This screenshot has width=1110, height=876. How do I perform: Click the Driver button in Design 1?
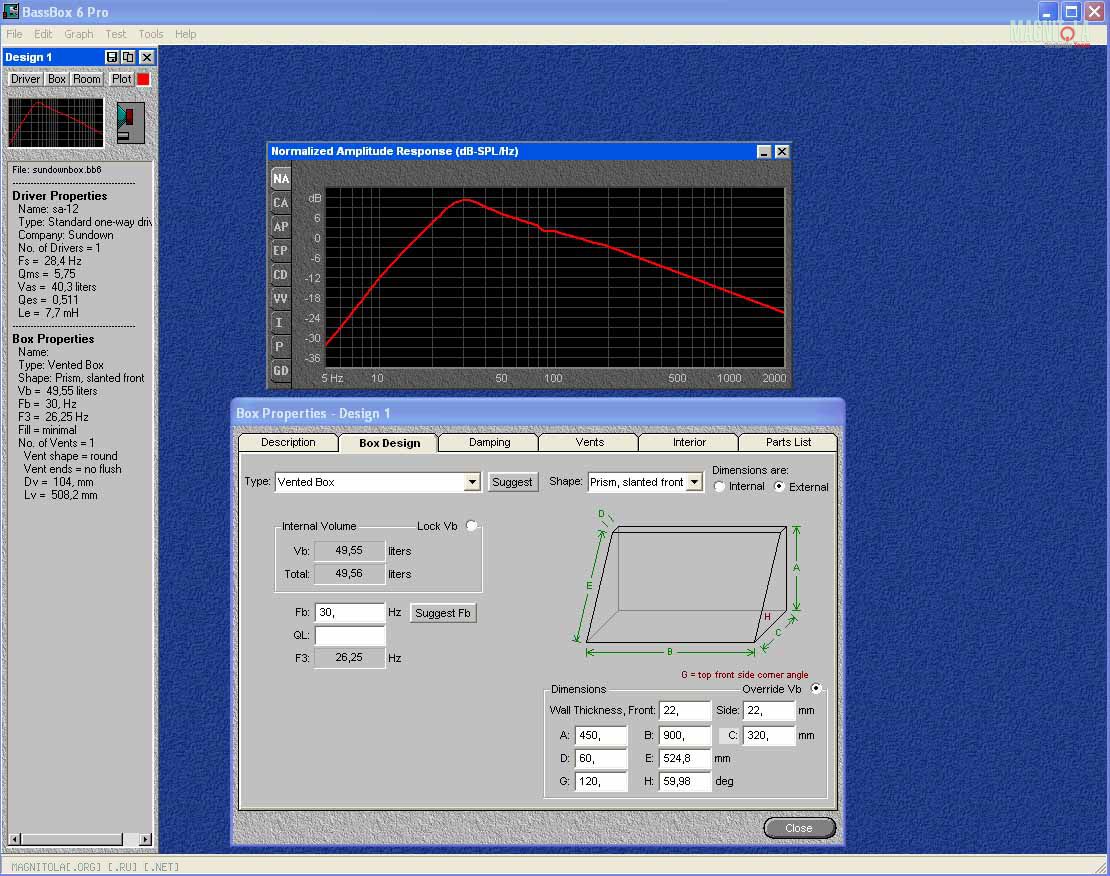click(25, 79)
